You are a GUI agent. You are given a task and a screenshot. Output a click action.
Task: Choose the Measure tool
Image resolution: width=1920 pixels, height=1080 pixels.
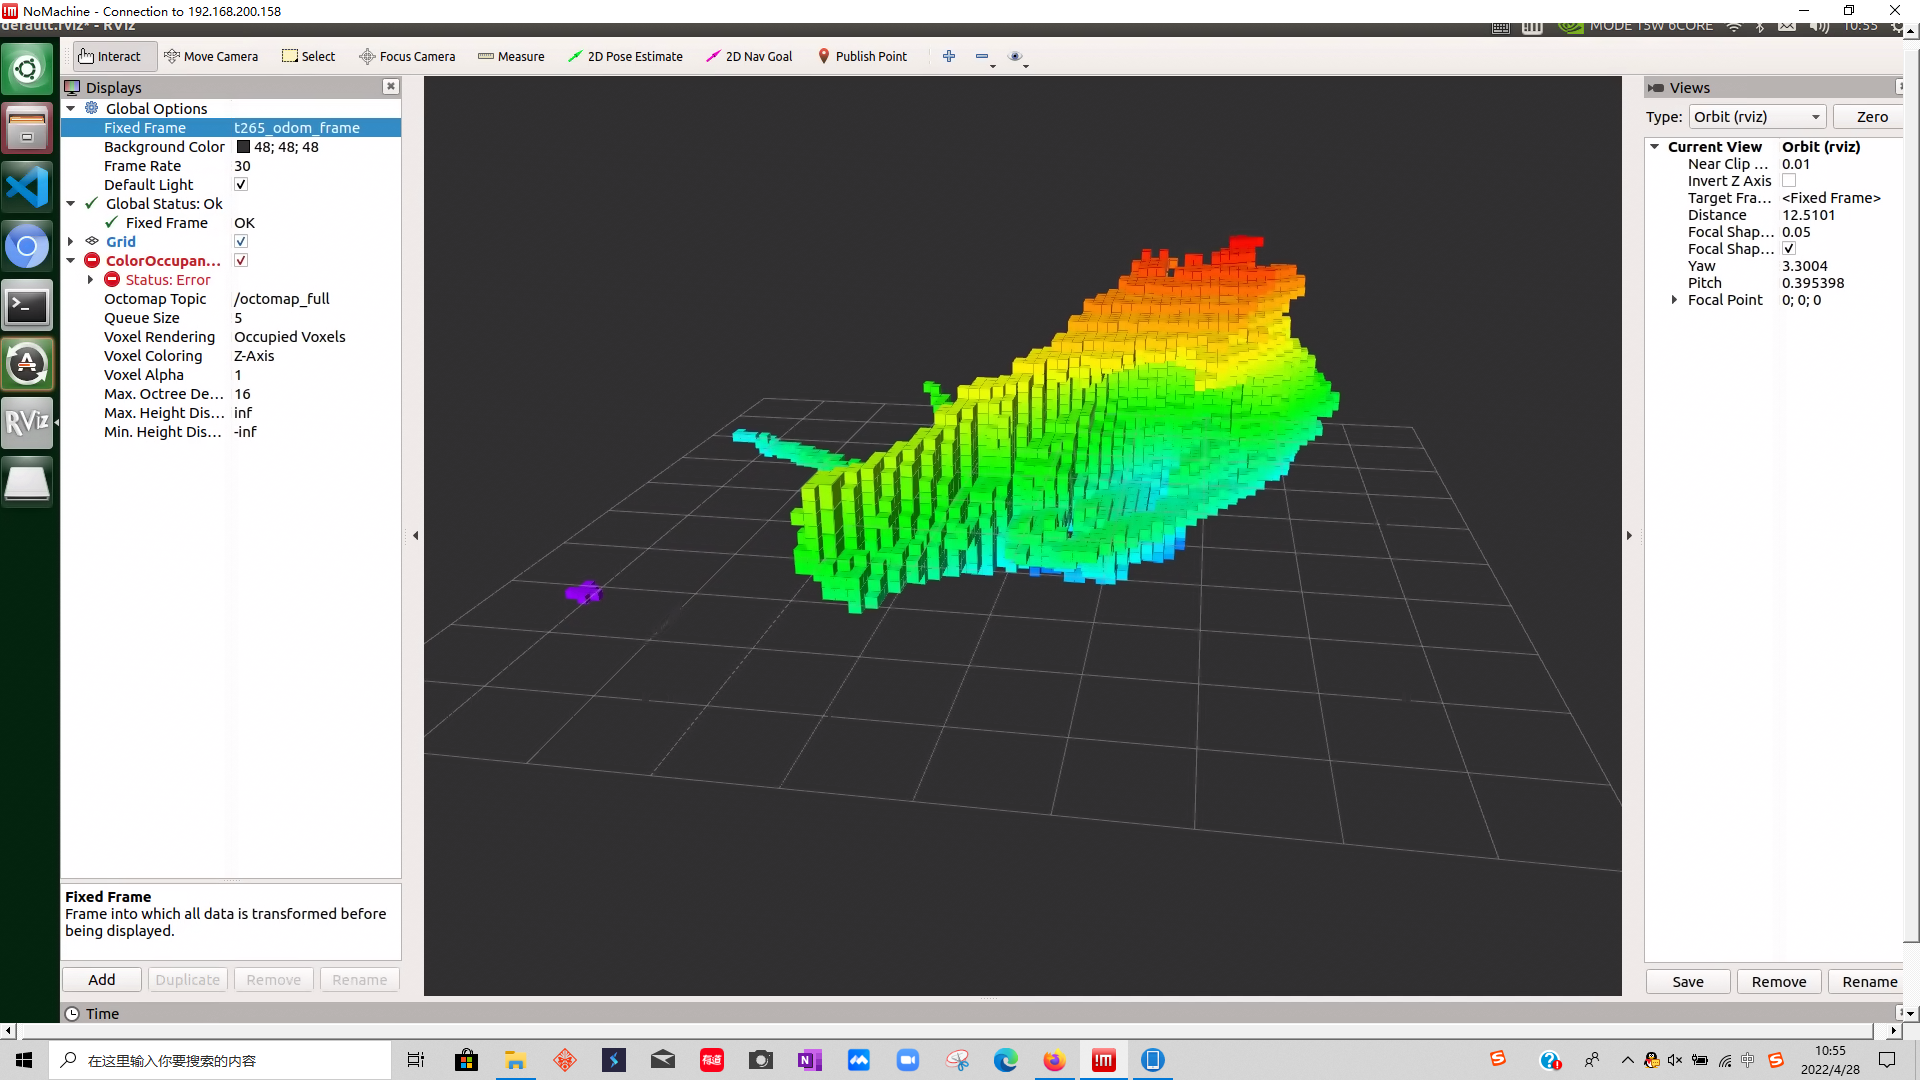point(511,56)
